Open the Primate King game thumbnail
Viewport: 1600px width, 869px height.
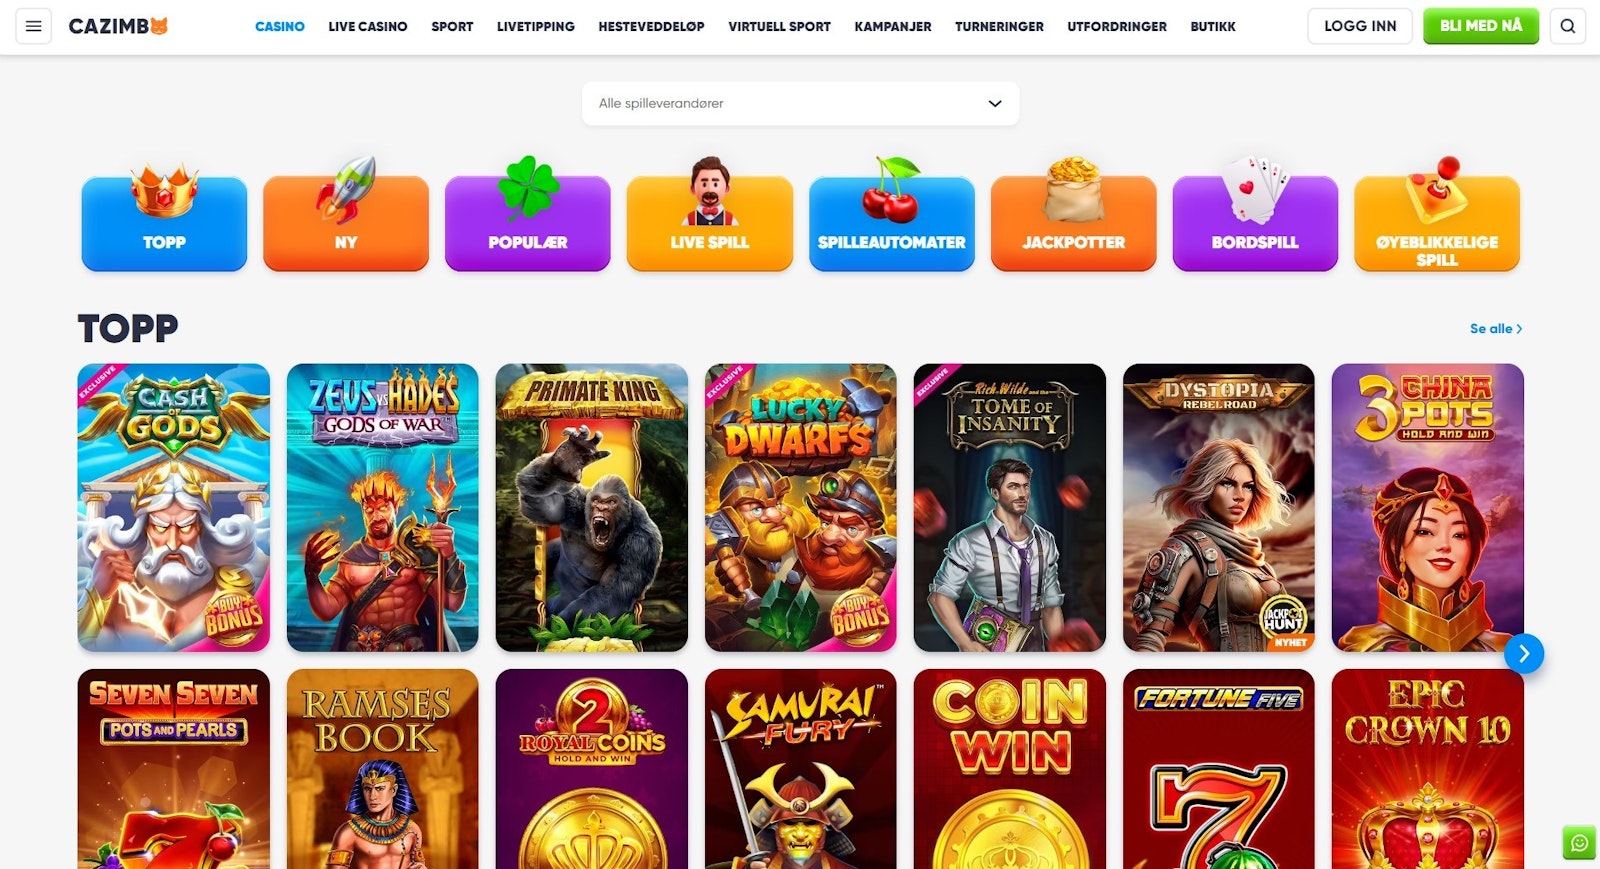592,508
